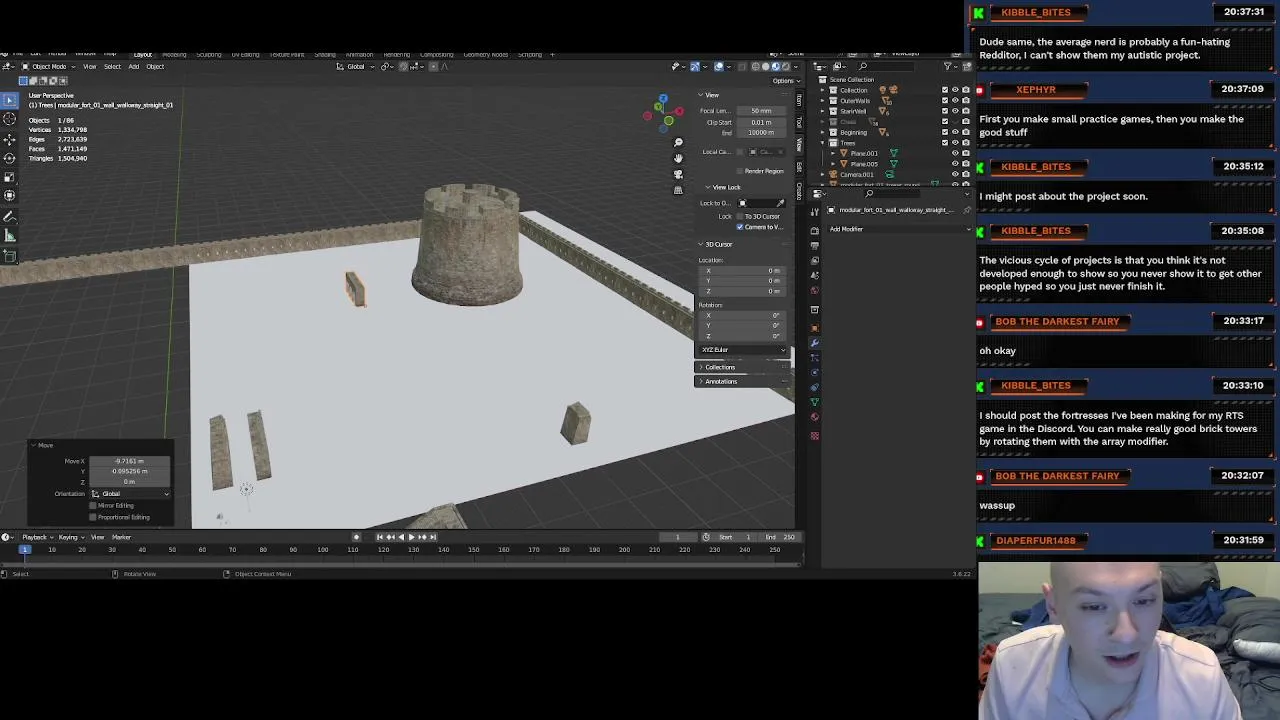Open the viewport Add menu
This screenshot has height=720, width=1280.
(x=133, y=66)
